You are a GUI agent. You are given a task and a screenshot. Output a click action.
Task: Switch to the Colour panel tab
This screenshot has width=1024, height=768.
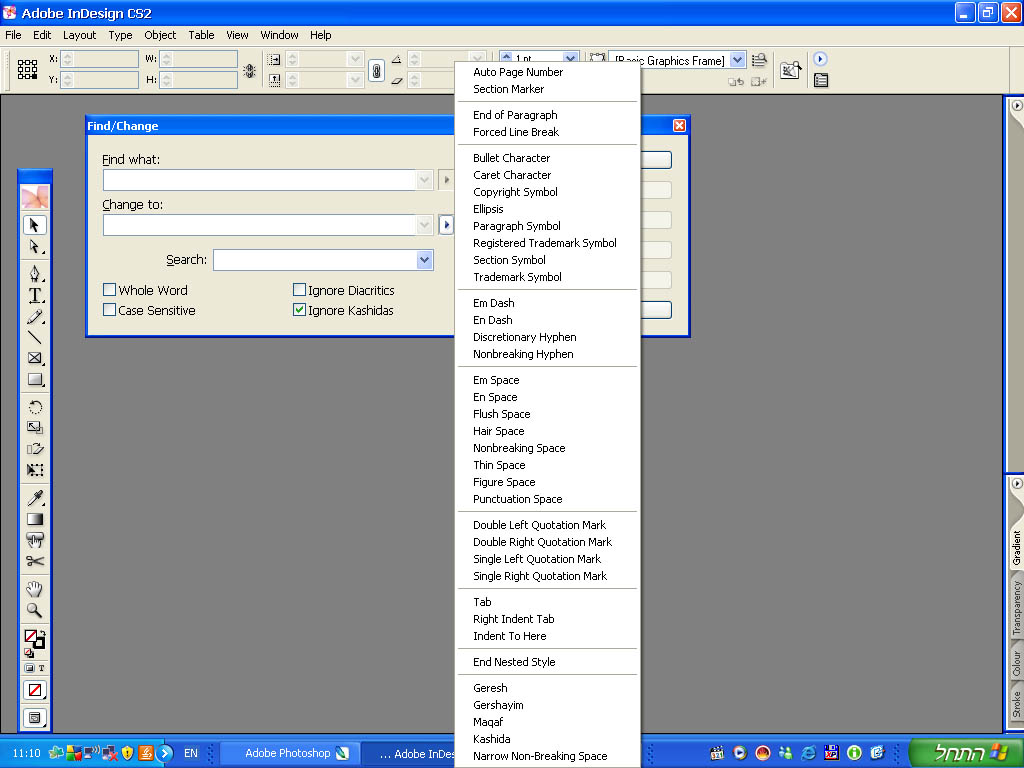(x=1016, y=663)
